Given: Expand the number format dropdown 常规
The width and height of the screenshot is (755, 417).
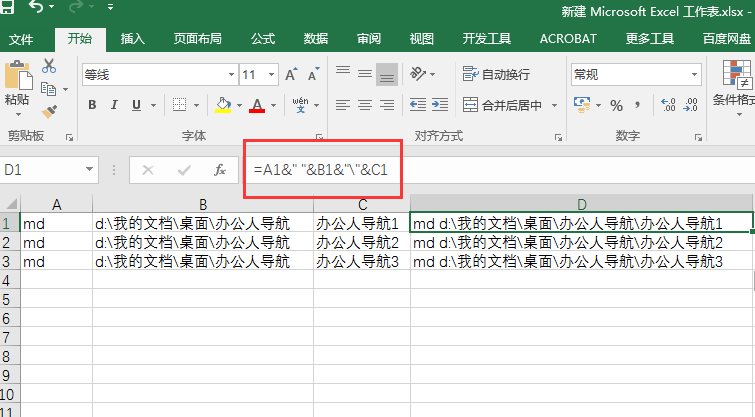Looking at the screenshot, I should (x=694, y=75).
